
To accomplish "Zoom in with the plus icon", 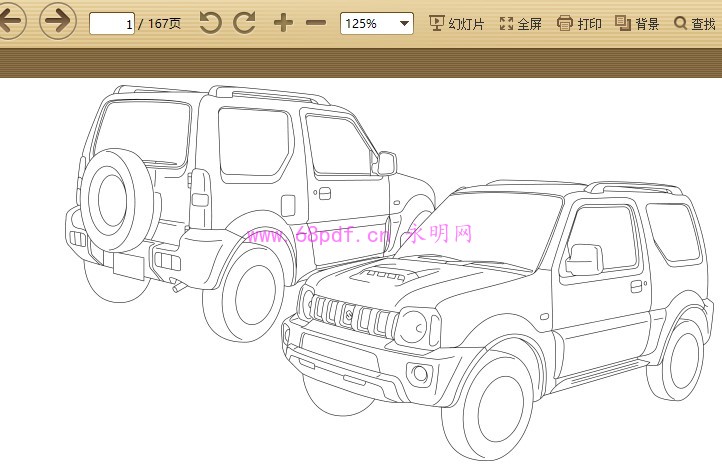I will coord(283,23).
